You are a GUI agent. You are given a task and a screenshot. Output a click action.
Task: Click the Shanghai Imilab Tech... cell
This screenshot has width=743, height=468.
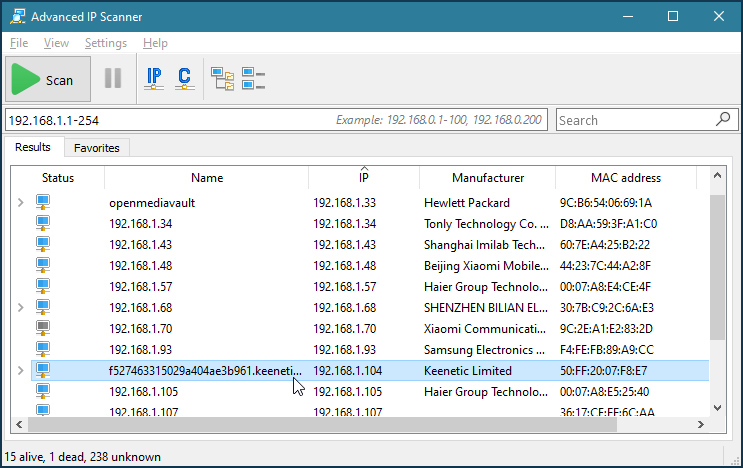tap(484, 244)
